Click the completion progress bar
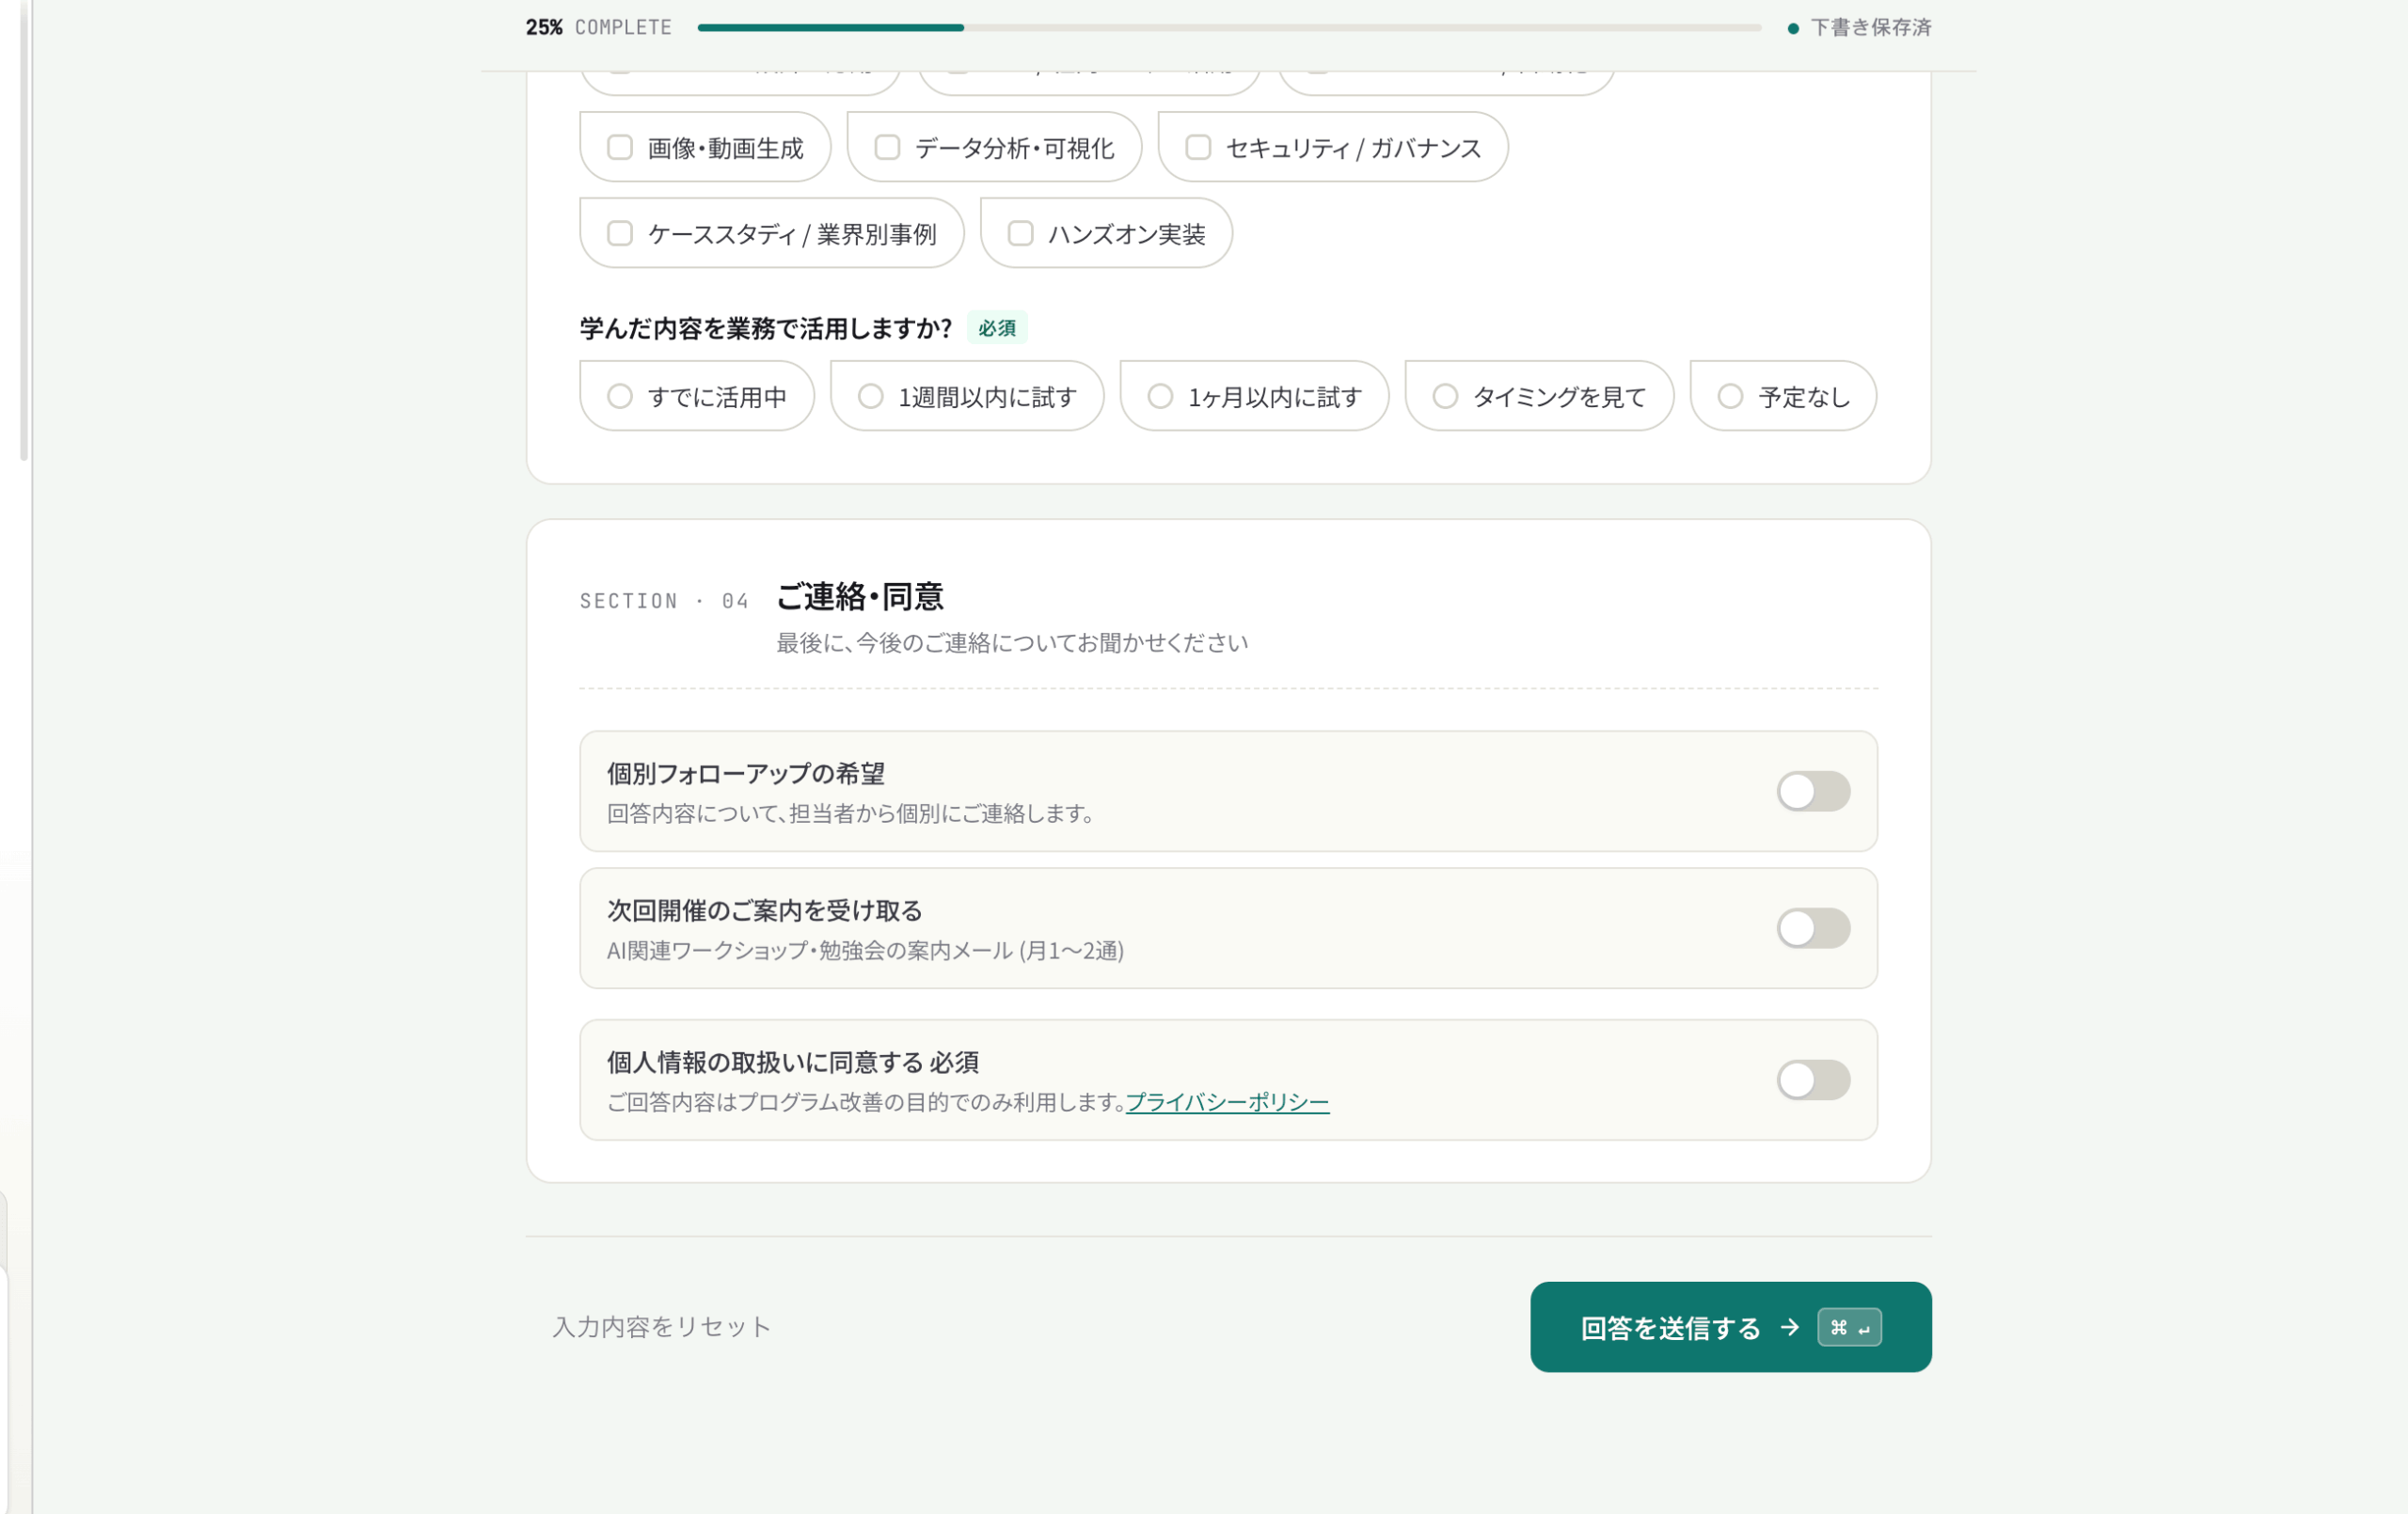Image resolution: width=2408 pixels, height=1514 pixels. coord(1229,28)
